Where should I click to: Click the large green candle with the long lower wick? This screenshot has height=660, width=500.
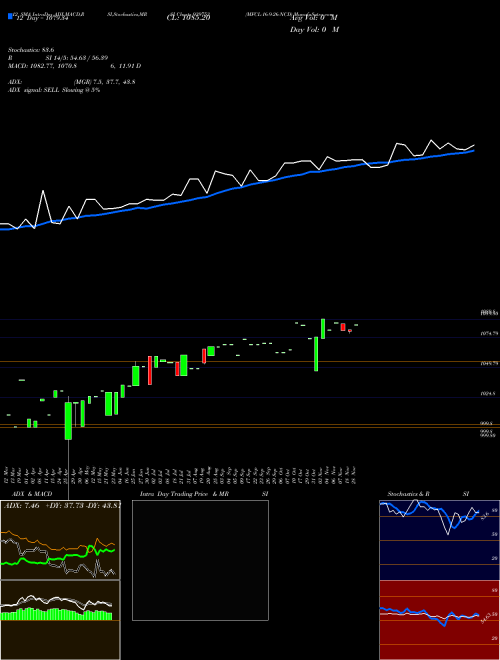(x=68, y=421)
